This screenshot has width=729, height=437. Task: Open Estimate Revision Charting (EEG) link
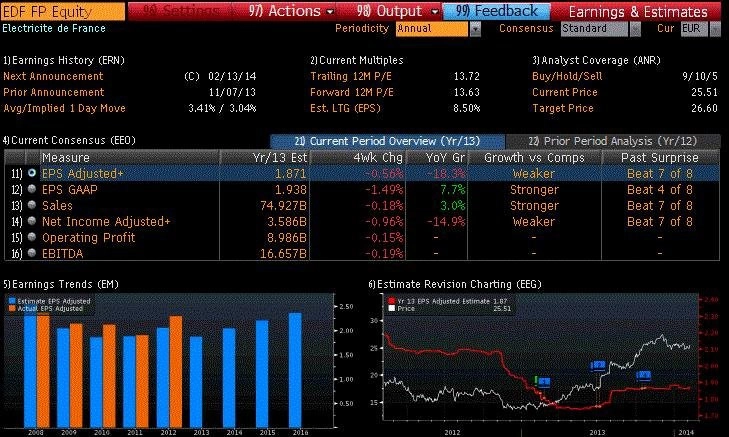455,284
